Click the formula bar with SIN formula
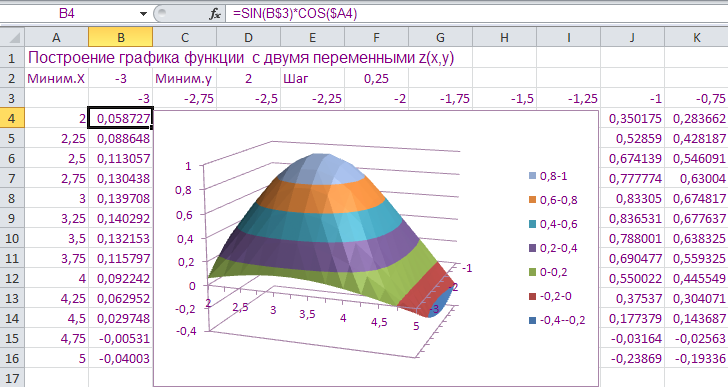This screenshot has width=728, height=387. (477, 14)
